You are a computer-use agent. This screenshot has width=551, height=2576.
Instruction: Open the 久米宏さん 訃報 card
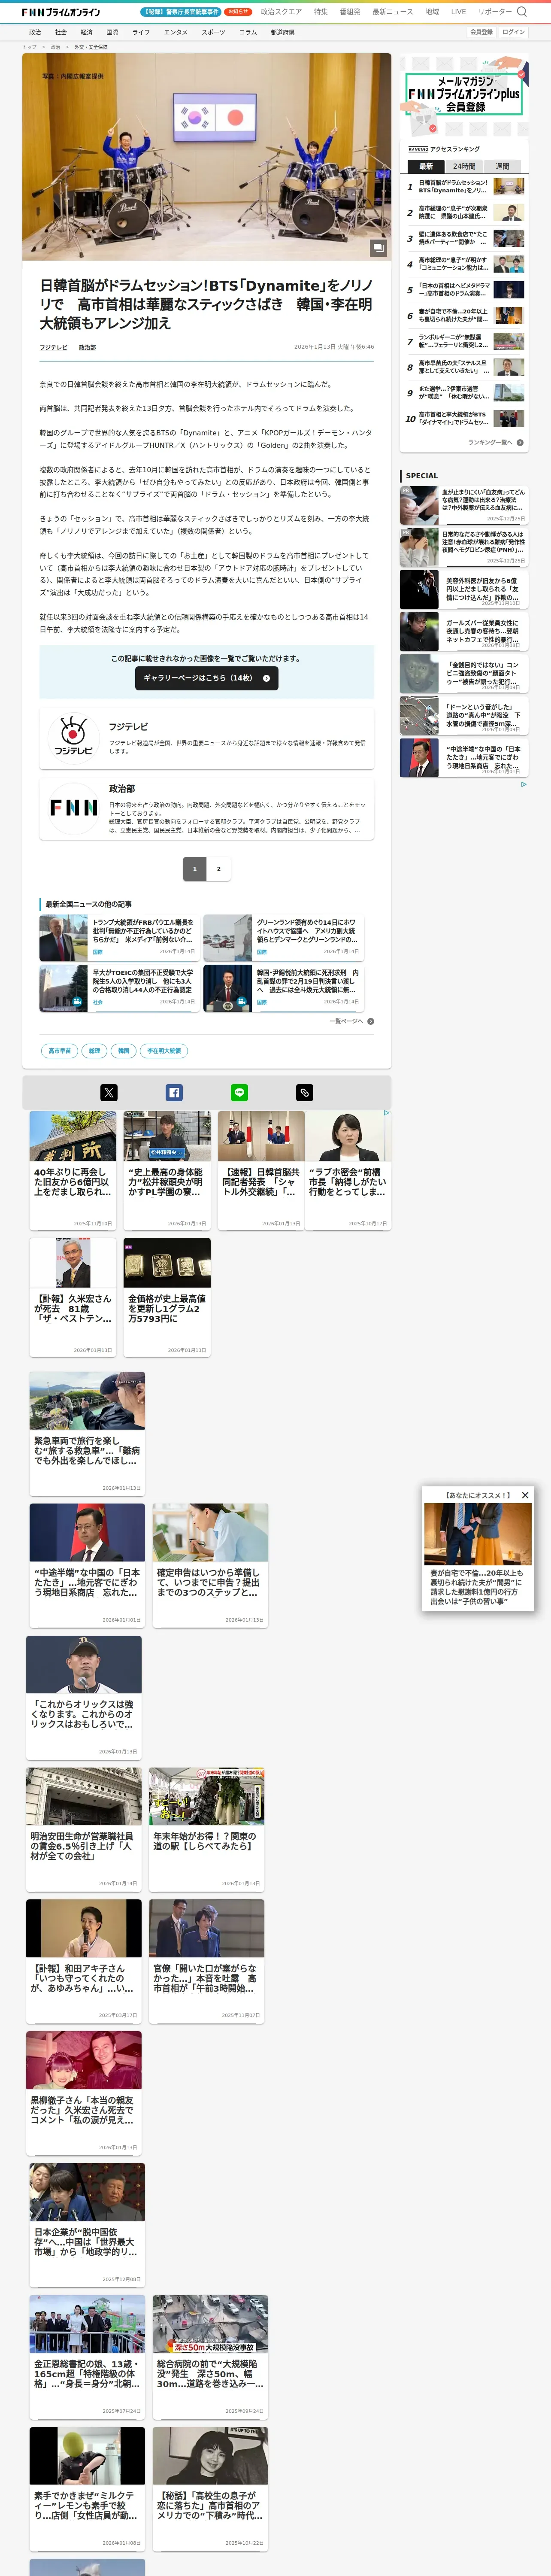(73, 1297)
